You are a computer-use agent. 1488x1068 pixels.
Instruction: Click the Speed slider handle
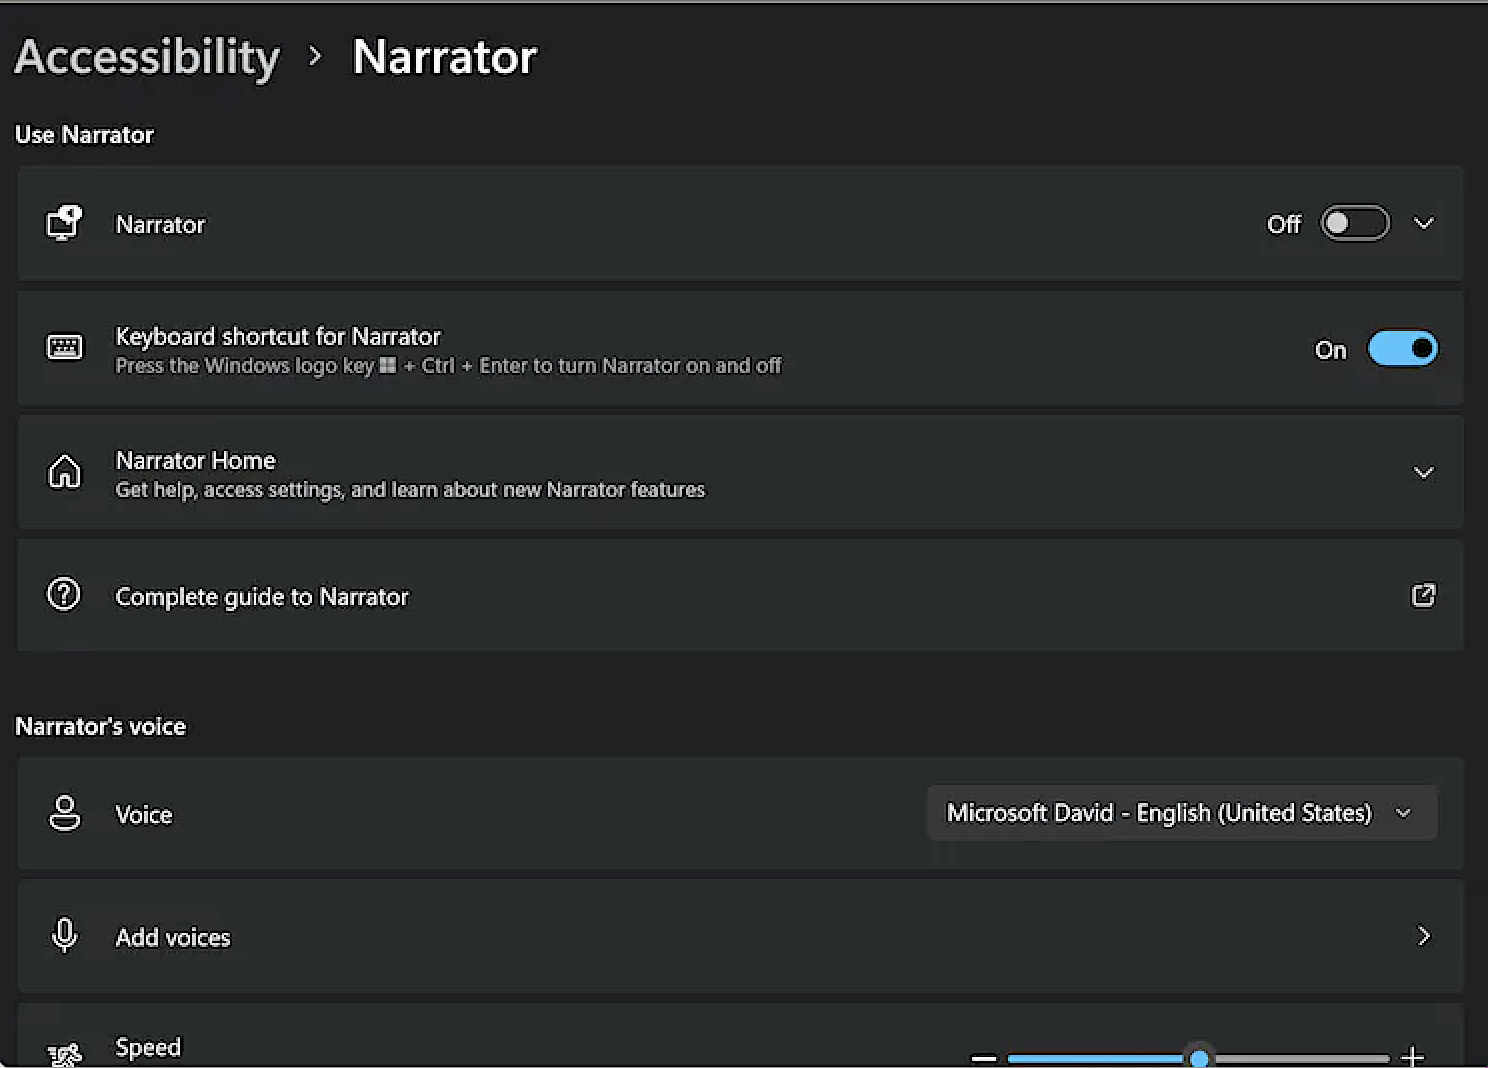point(1199,1058)
